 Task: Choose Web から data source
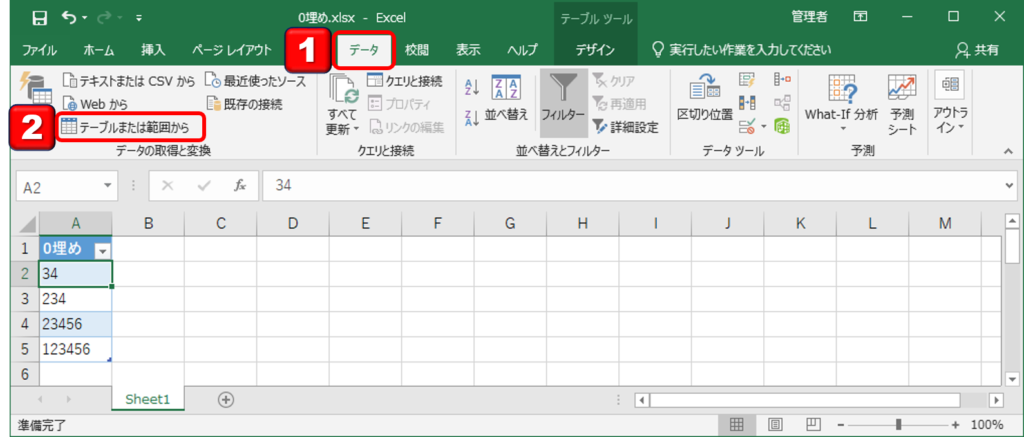tap(95, 103)
